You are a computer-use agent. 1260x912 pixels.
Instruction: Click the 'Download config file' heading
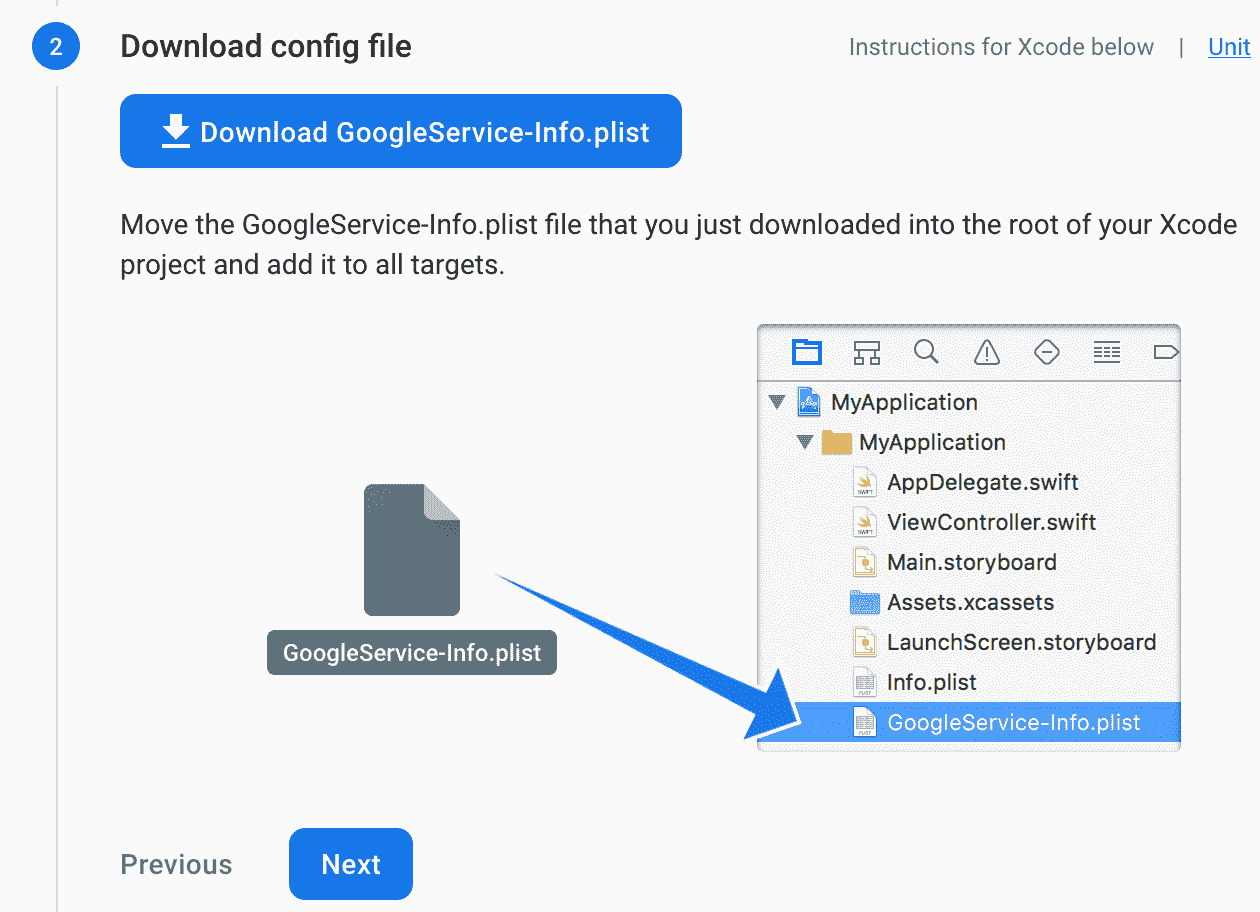(266, 47)
